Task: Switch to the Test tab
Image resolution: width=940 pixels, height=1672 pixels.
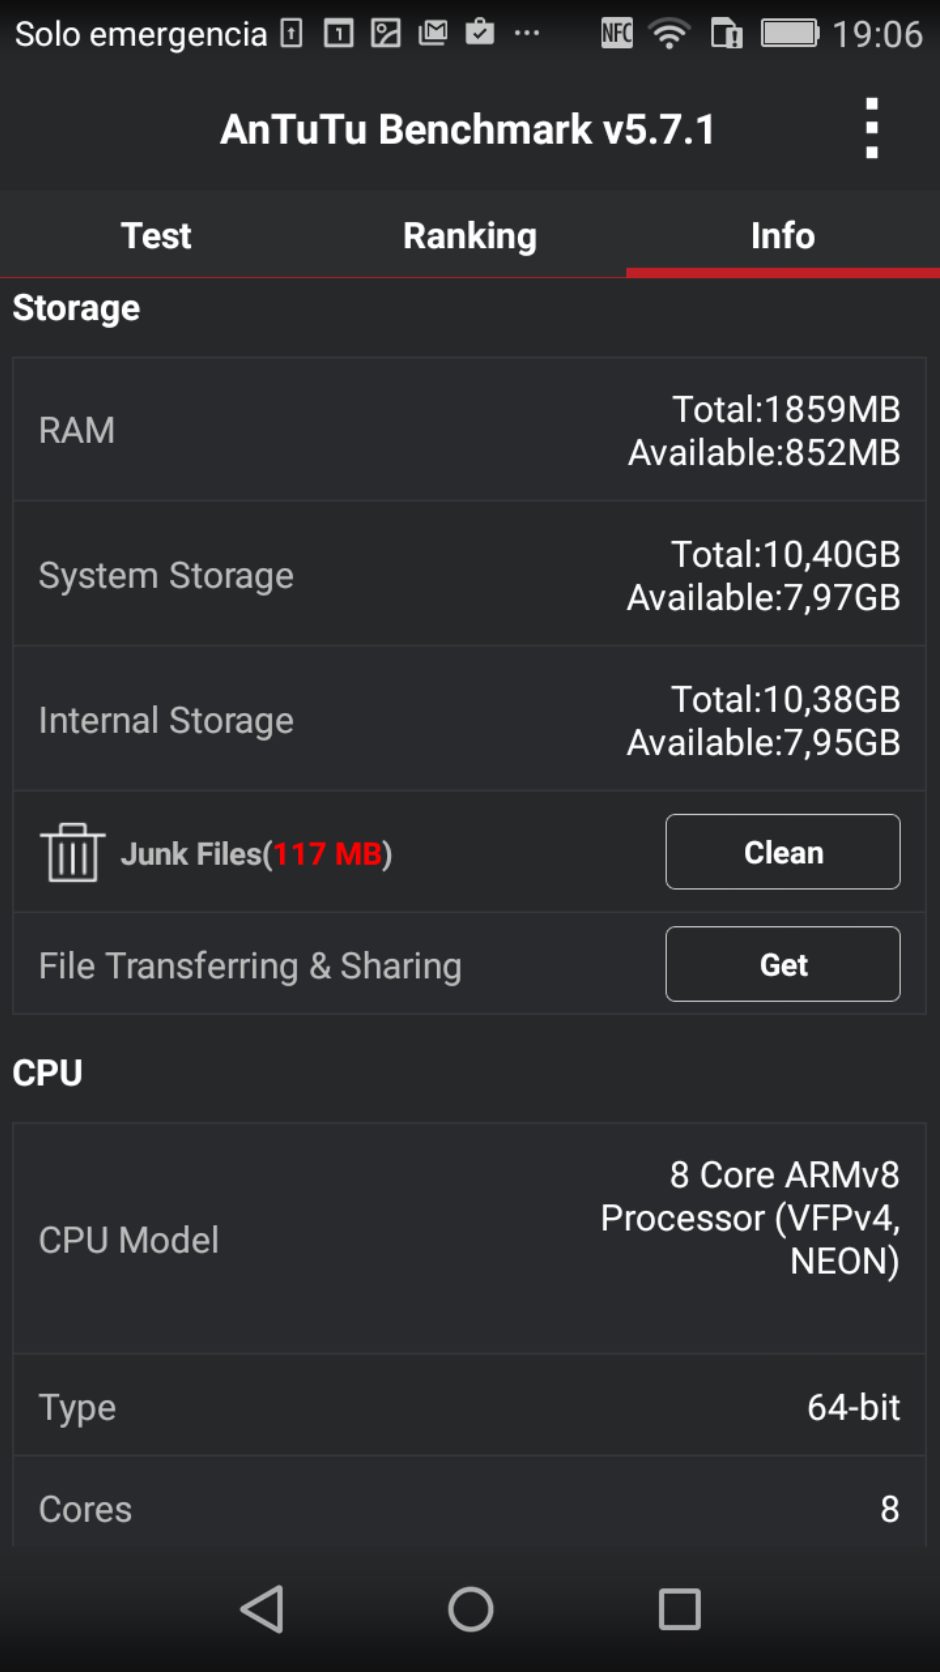Action: (x=156, y=236)
